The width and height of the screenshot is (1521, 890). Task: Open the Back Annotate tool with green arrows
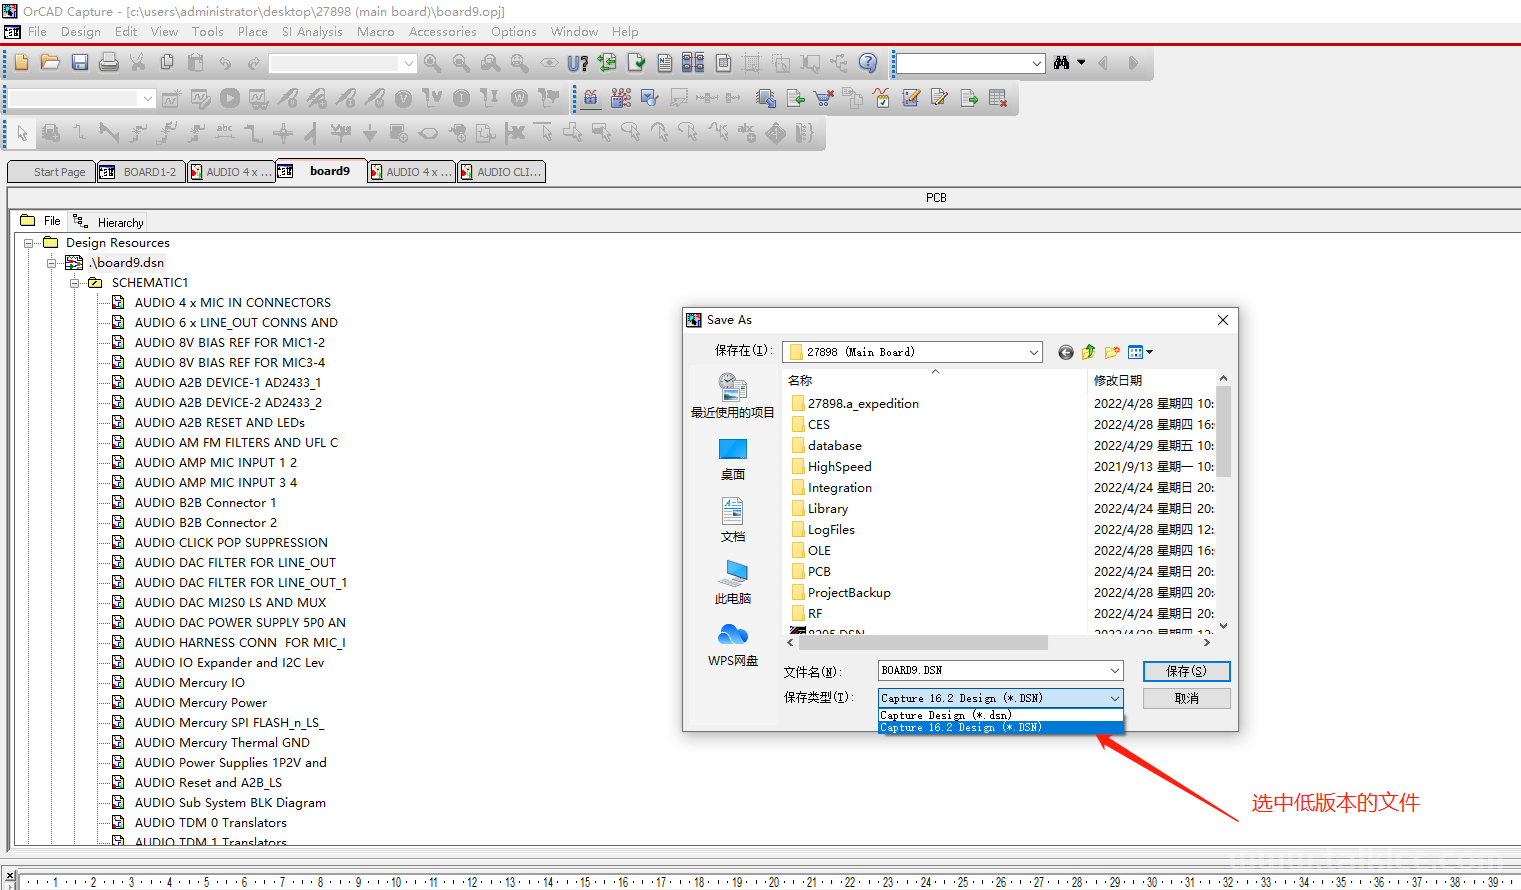[607, 63]
